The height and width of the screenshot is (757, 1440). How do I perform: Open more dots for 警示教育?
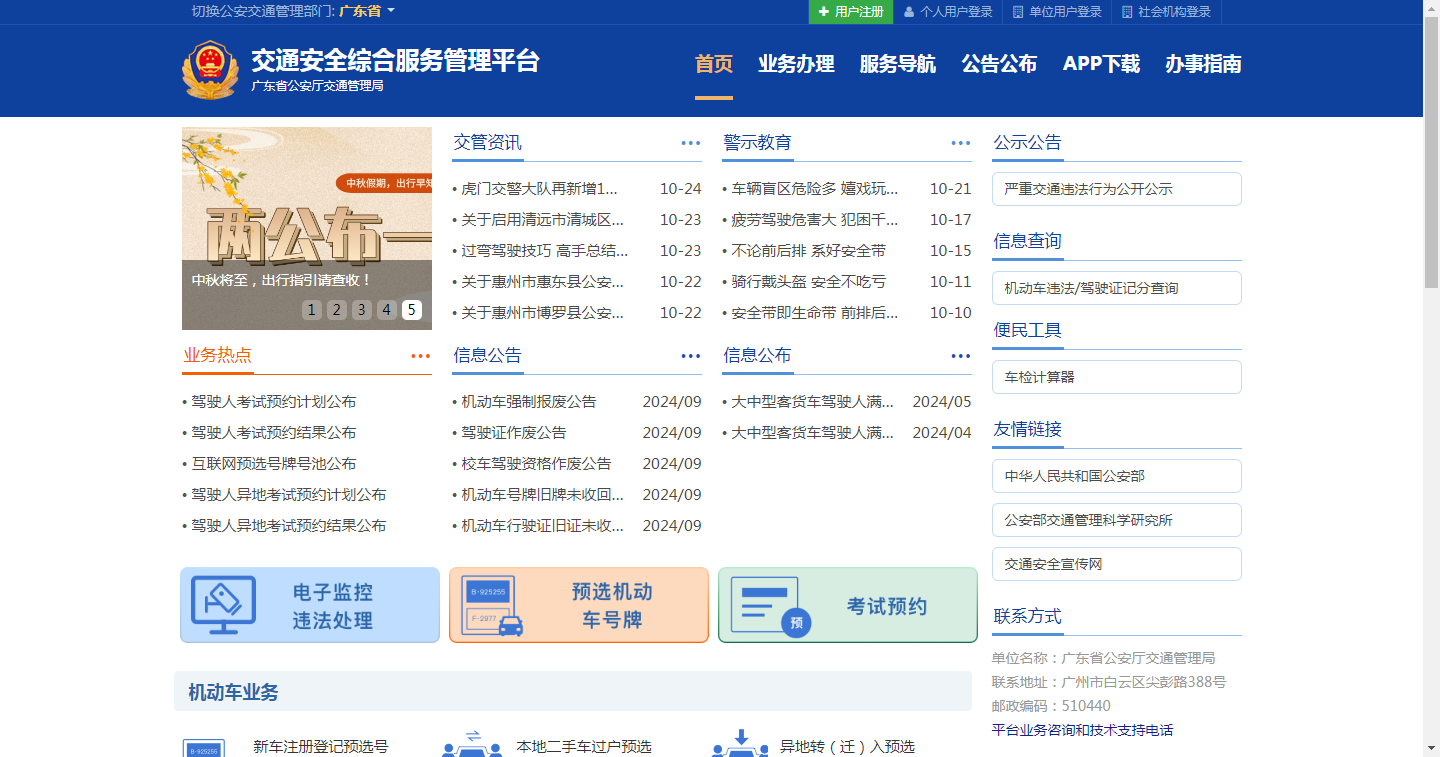[x=961, y=143]
